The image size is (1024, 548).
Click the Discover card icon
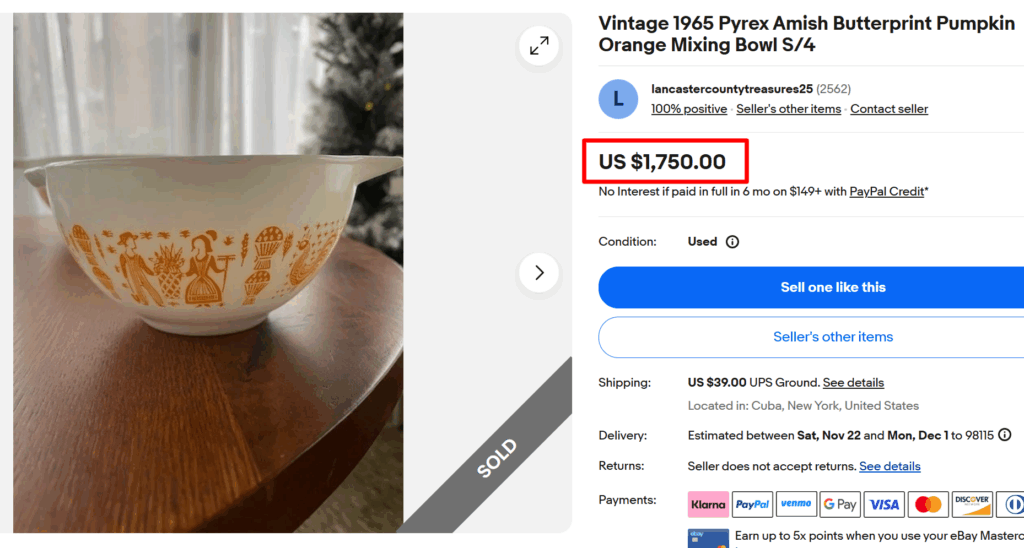point(972,504)
